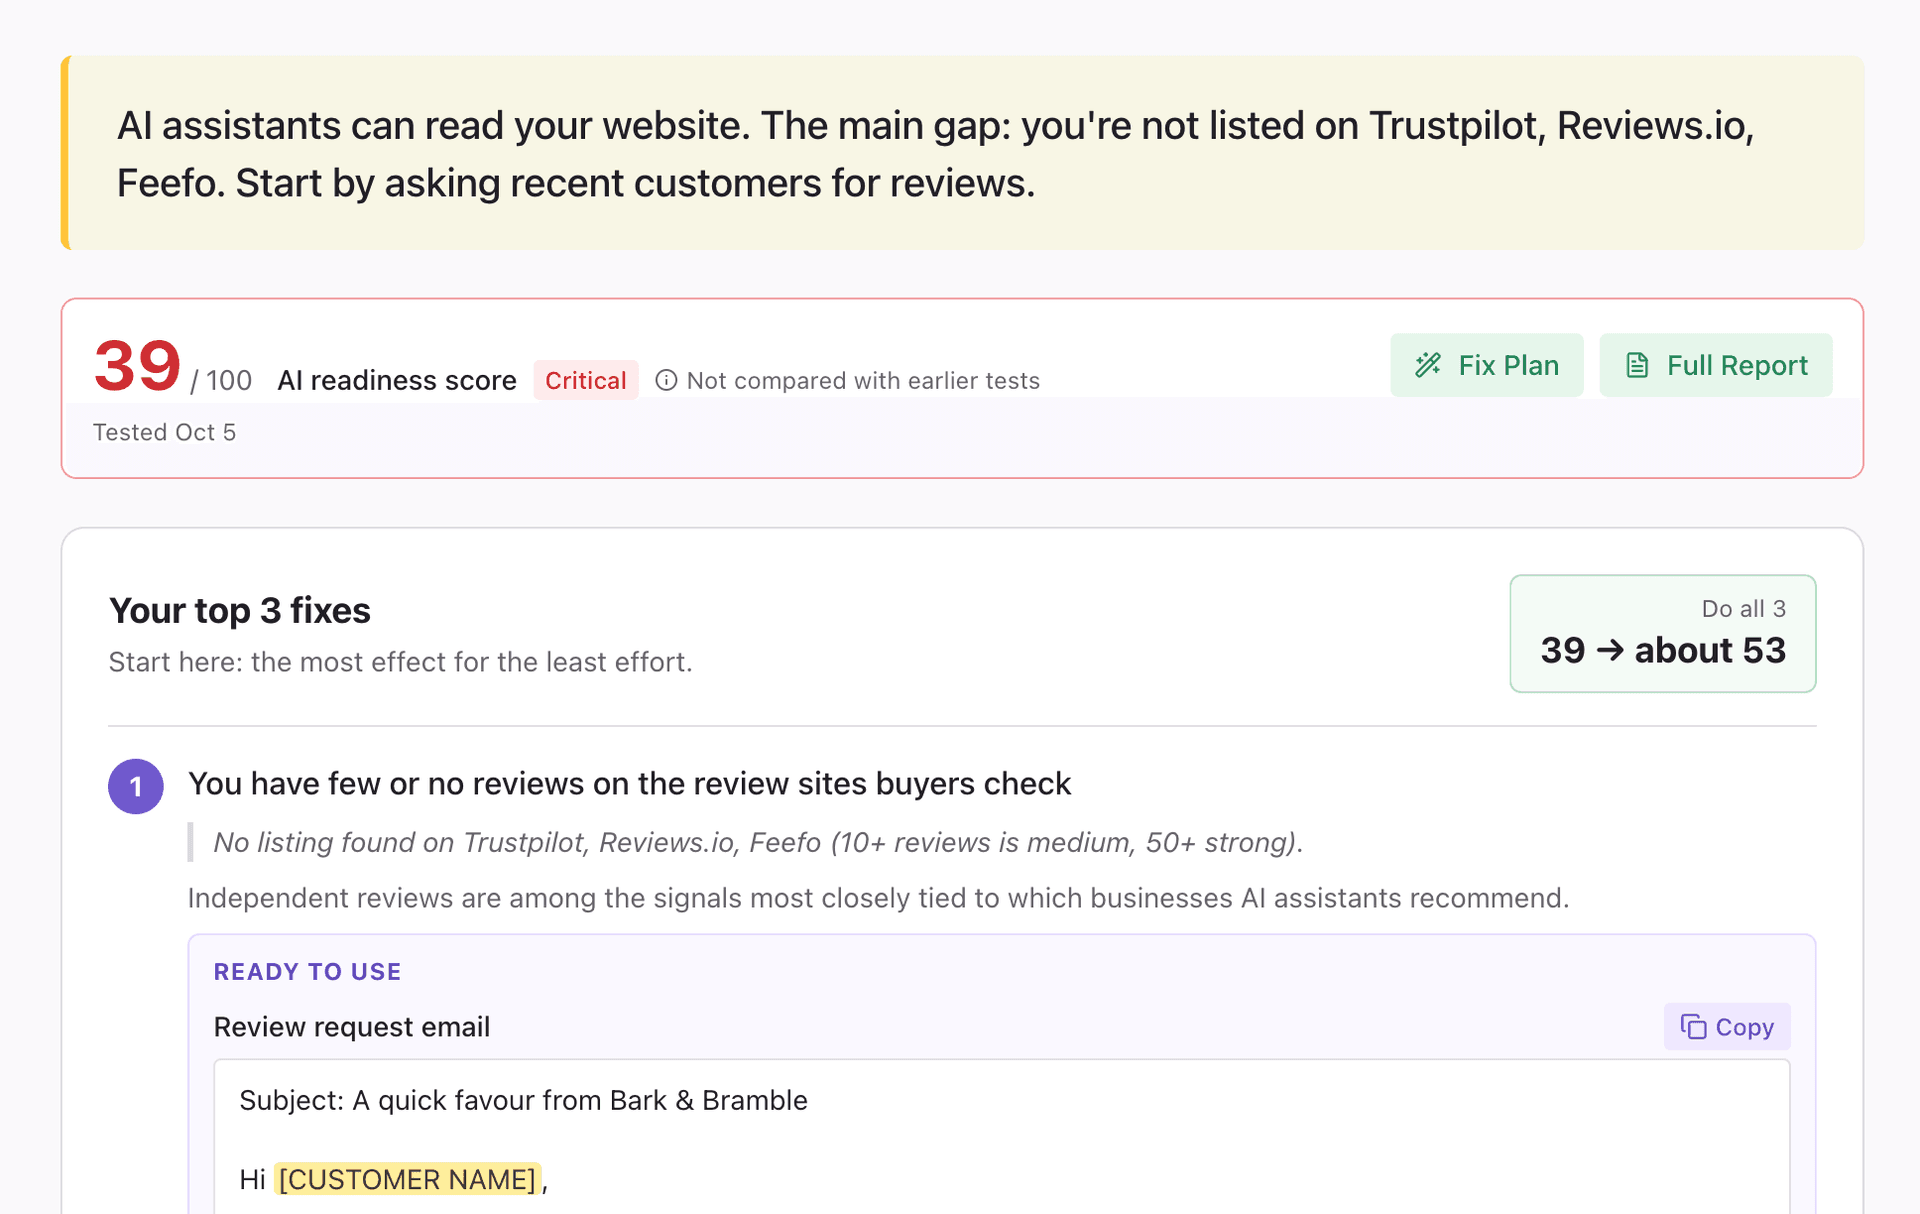Viewport: 1920px width, 1214px height.
Task: Click 'Start here: the most effect' subtitle
Action: point(400,662)
